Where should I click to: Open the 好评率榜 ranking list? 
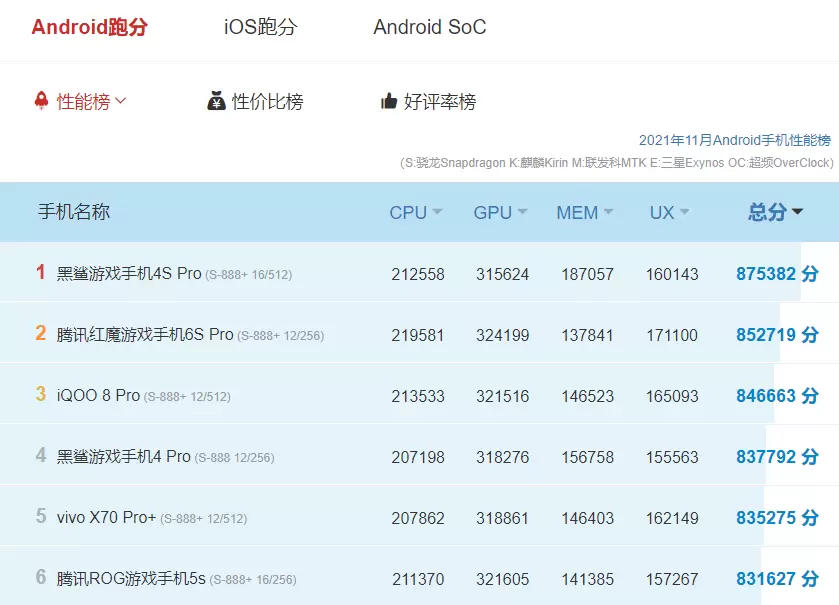[x=440, y=101]
